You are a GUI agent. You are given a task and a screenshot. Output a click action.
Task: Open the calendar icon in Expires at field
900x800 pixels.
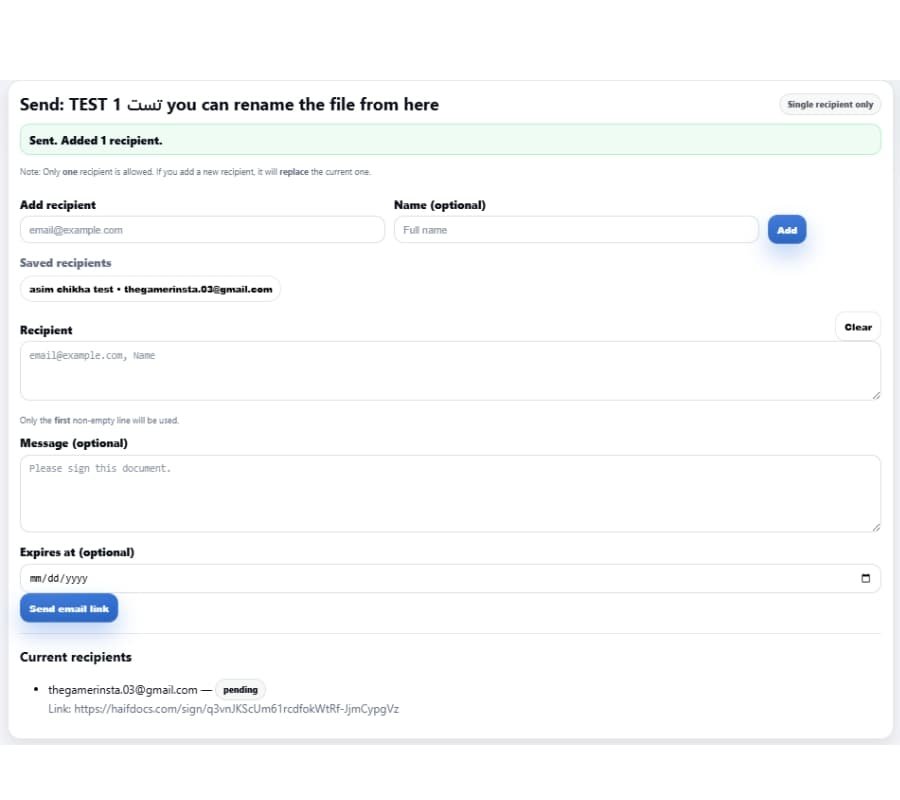[866, 578]
